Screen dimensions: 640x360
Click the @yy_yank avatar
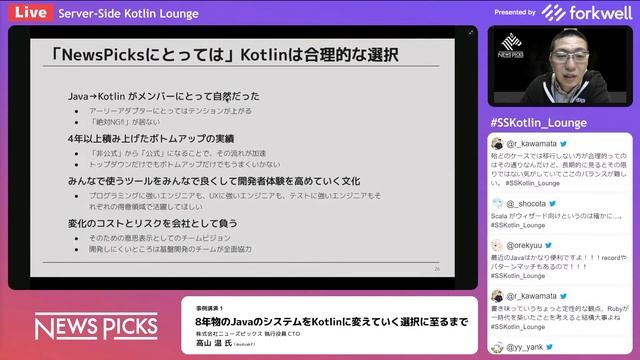point(497,347)
